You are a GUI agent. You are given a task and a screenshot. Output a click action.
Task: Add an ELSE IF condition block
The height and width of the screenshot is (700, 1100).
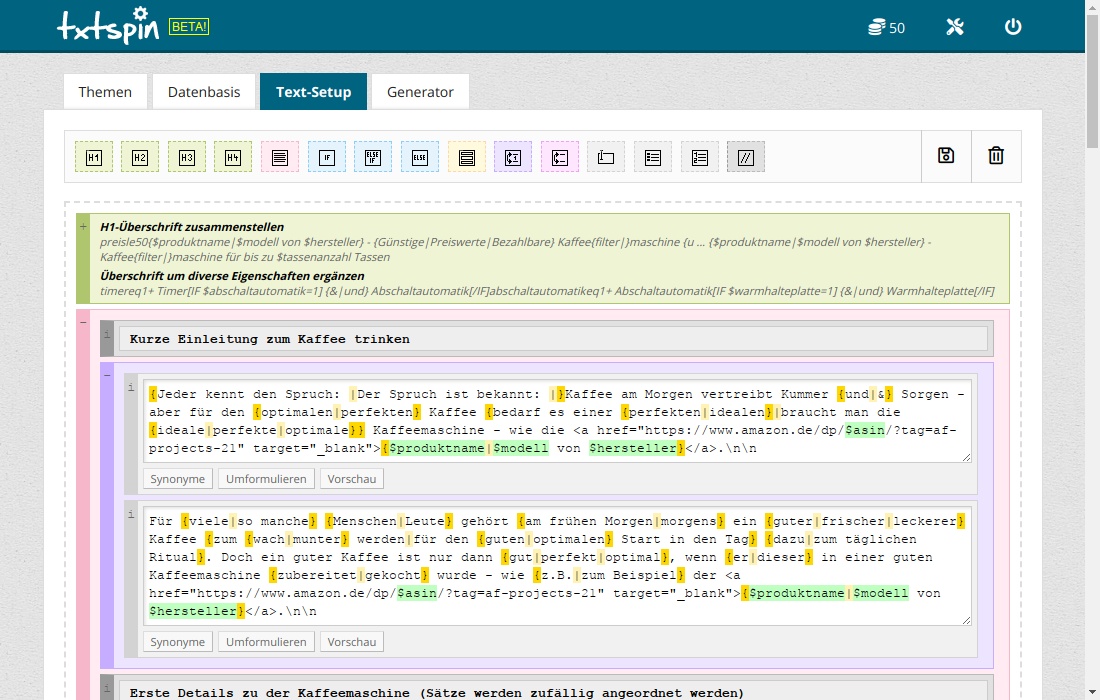tap(373, 157)
